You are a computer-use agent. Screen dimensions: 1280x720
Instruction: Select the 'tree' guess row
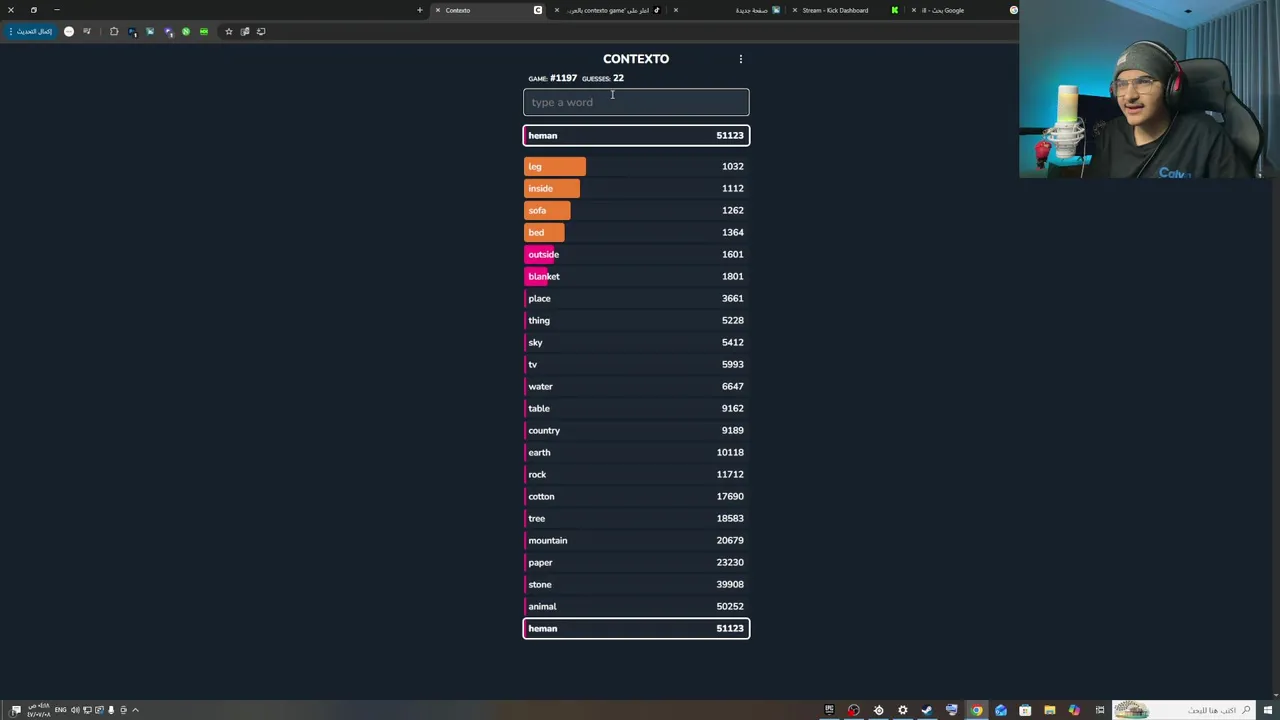coord(636,518)
